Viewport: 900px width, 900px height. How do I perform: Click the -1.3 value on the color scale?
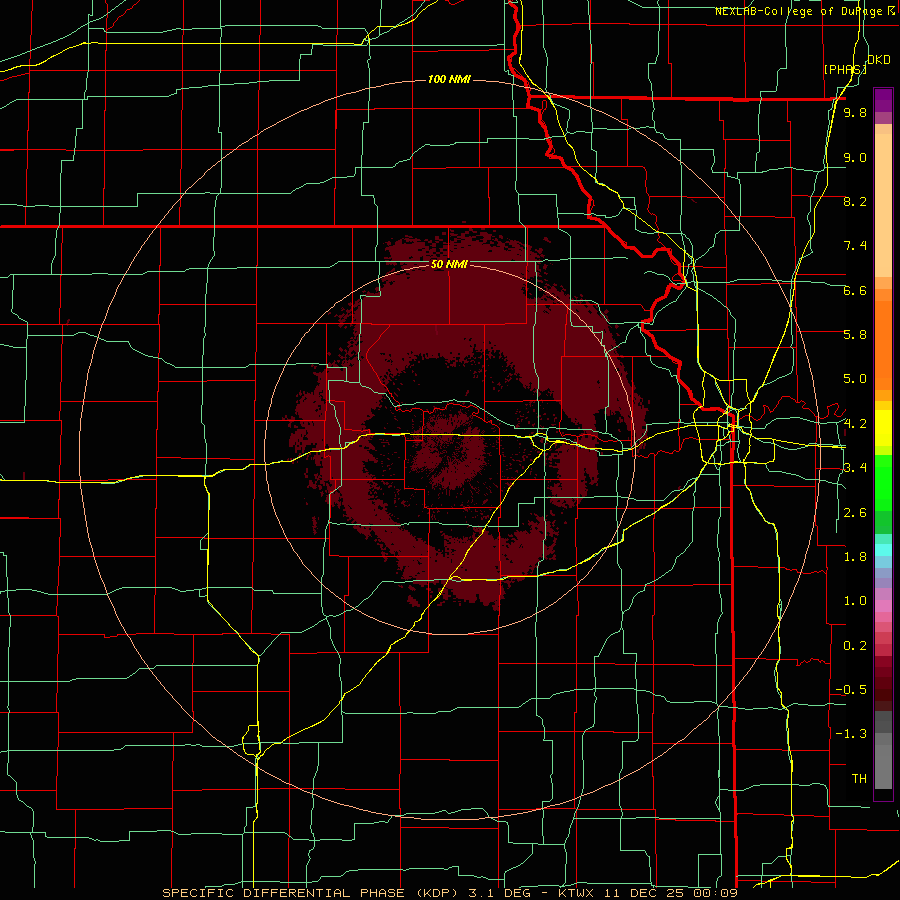851,734
